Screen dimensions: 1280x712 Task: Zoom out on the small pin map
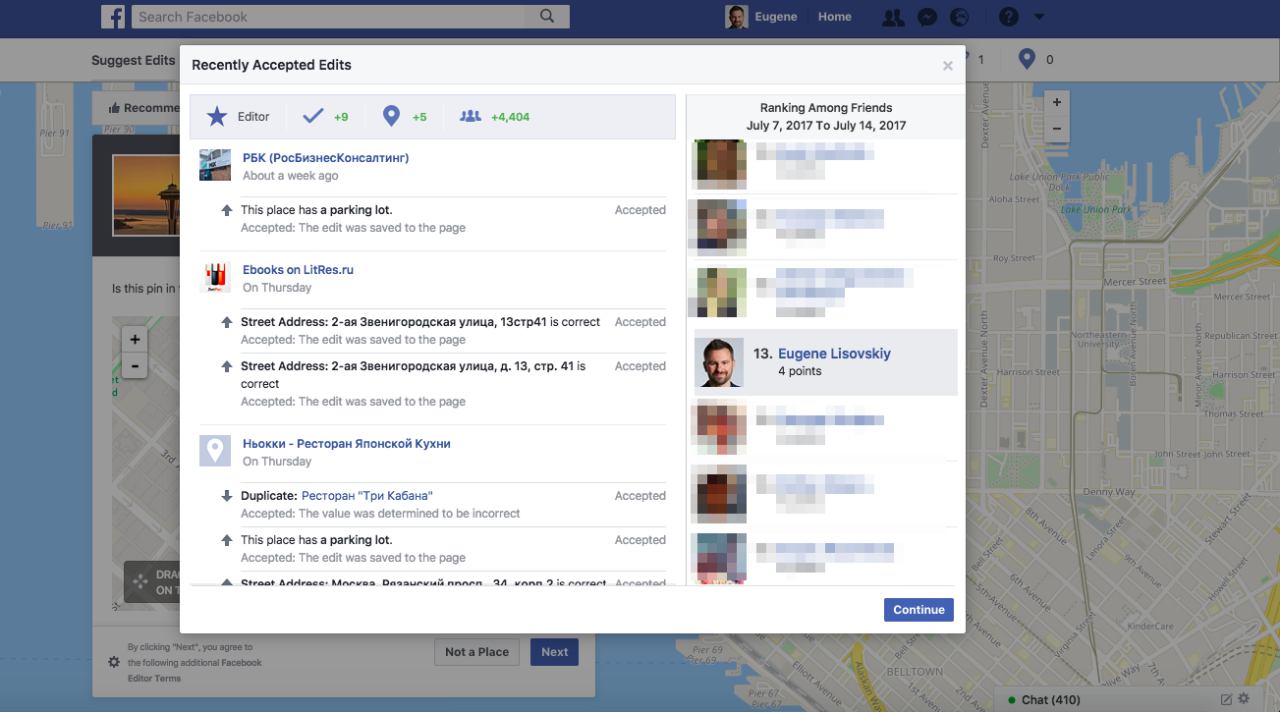[x=134, y=367]
